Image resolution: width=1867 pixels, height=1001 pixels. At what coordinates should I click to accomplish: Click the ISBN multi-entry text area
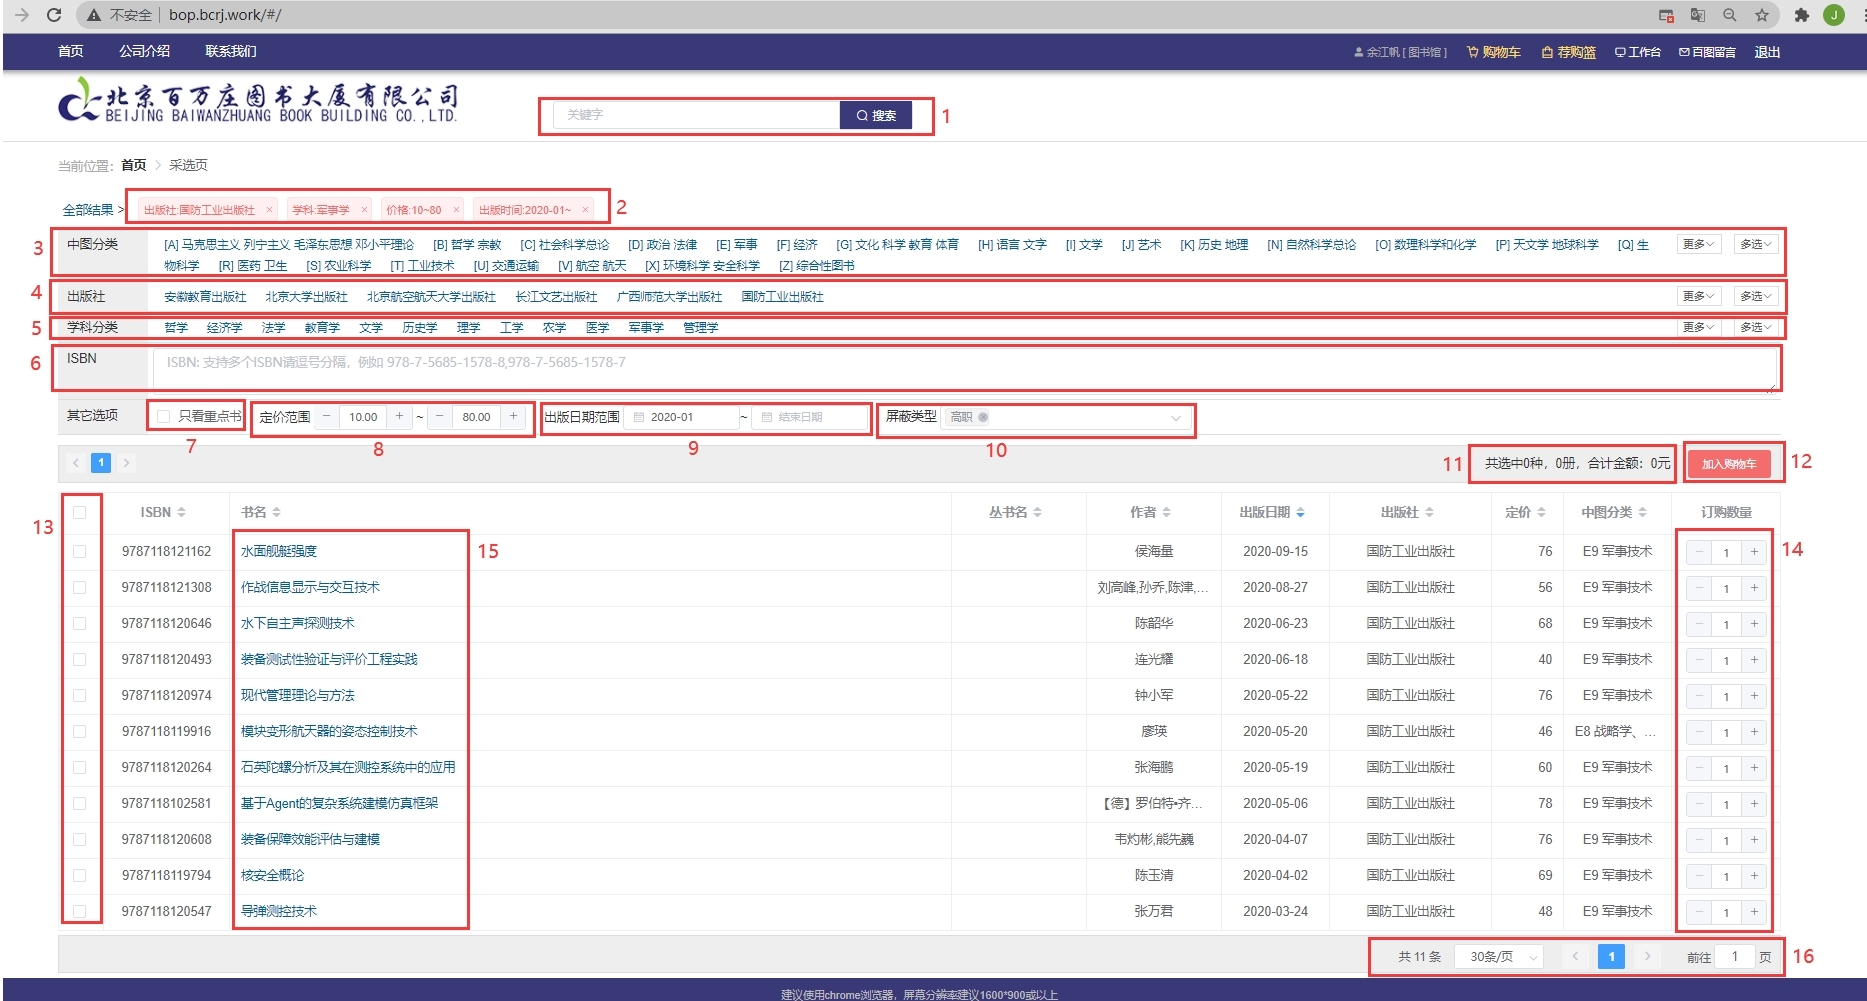coord(965,368)
